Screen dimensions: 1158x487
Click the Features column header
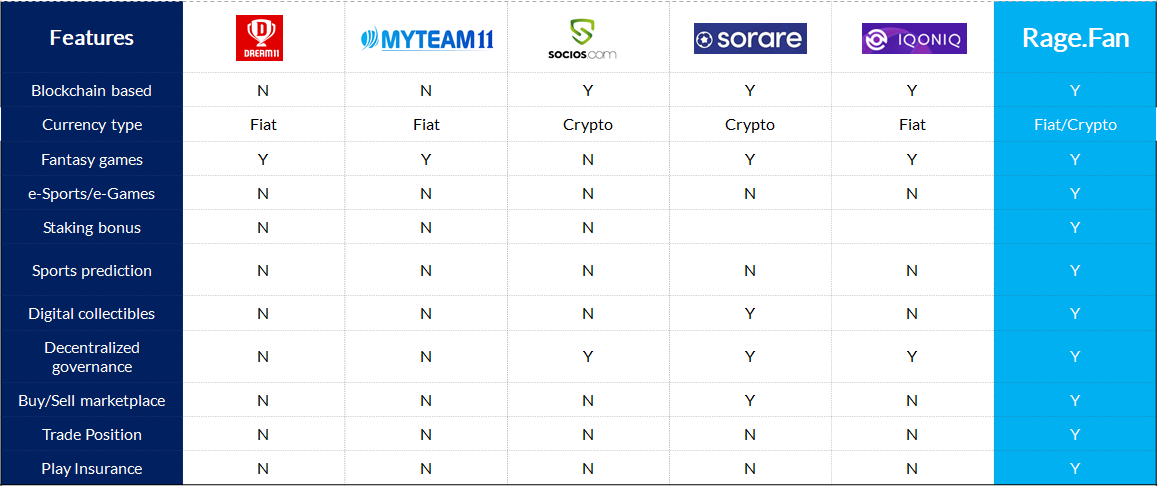(92, 38)
